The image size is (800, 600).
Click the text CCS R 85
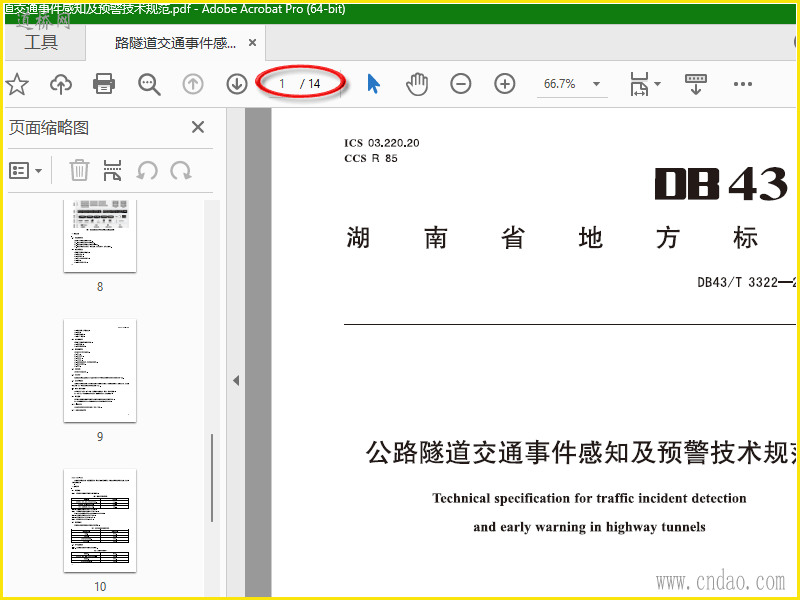tap(371, 158)
